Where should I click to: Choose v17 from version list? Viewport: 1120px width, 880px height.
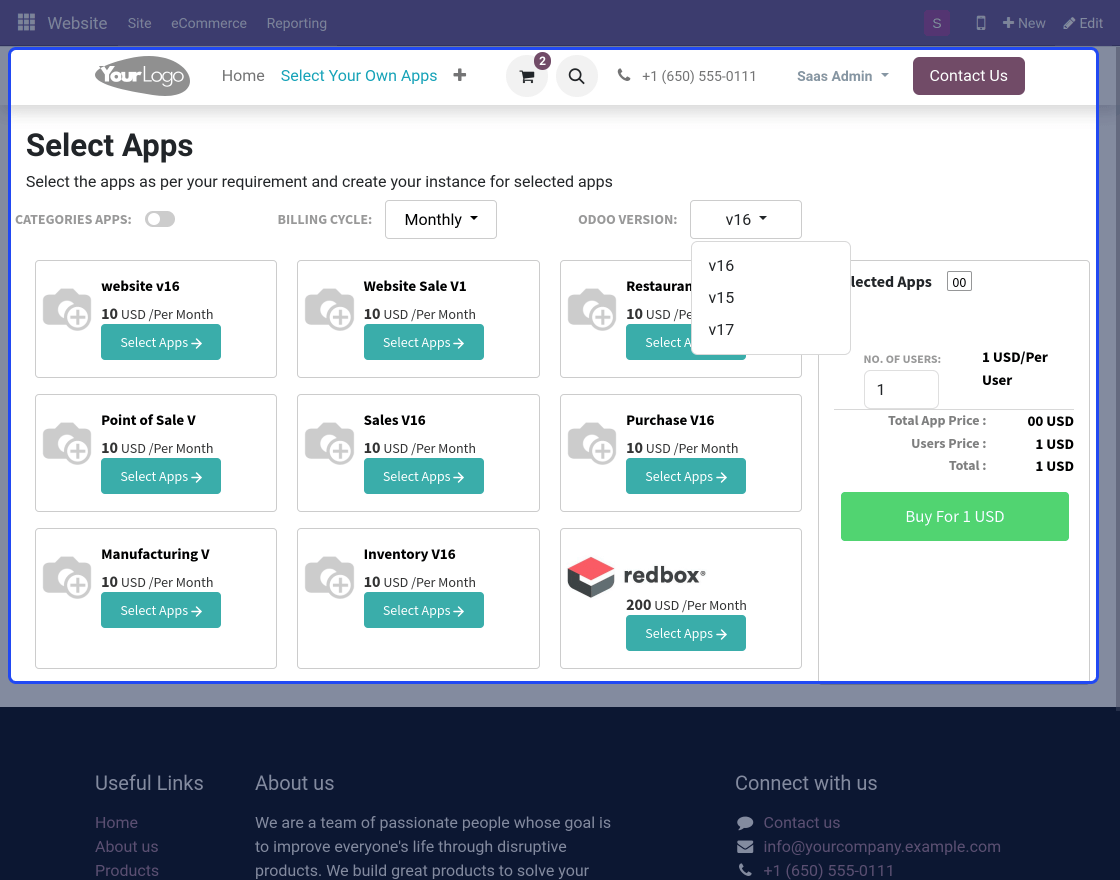771,330
